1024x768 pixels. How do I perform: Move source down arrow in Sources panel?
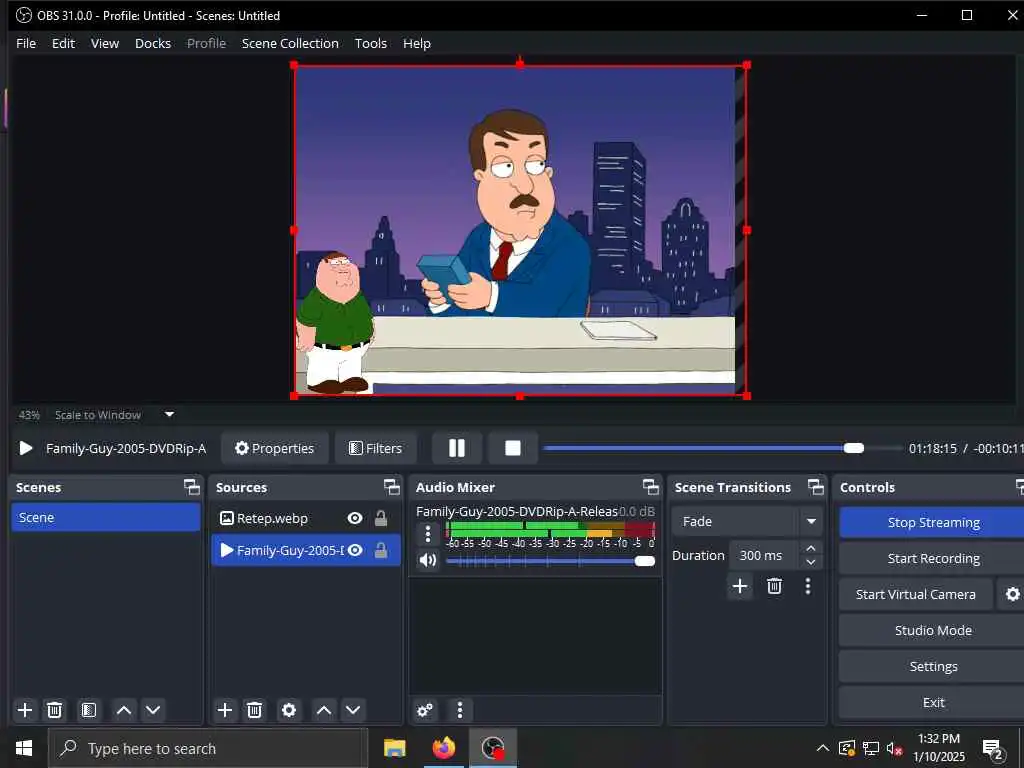point(353,710)
